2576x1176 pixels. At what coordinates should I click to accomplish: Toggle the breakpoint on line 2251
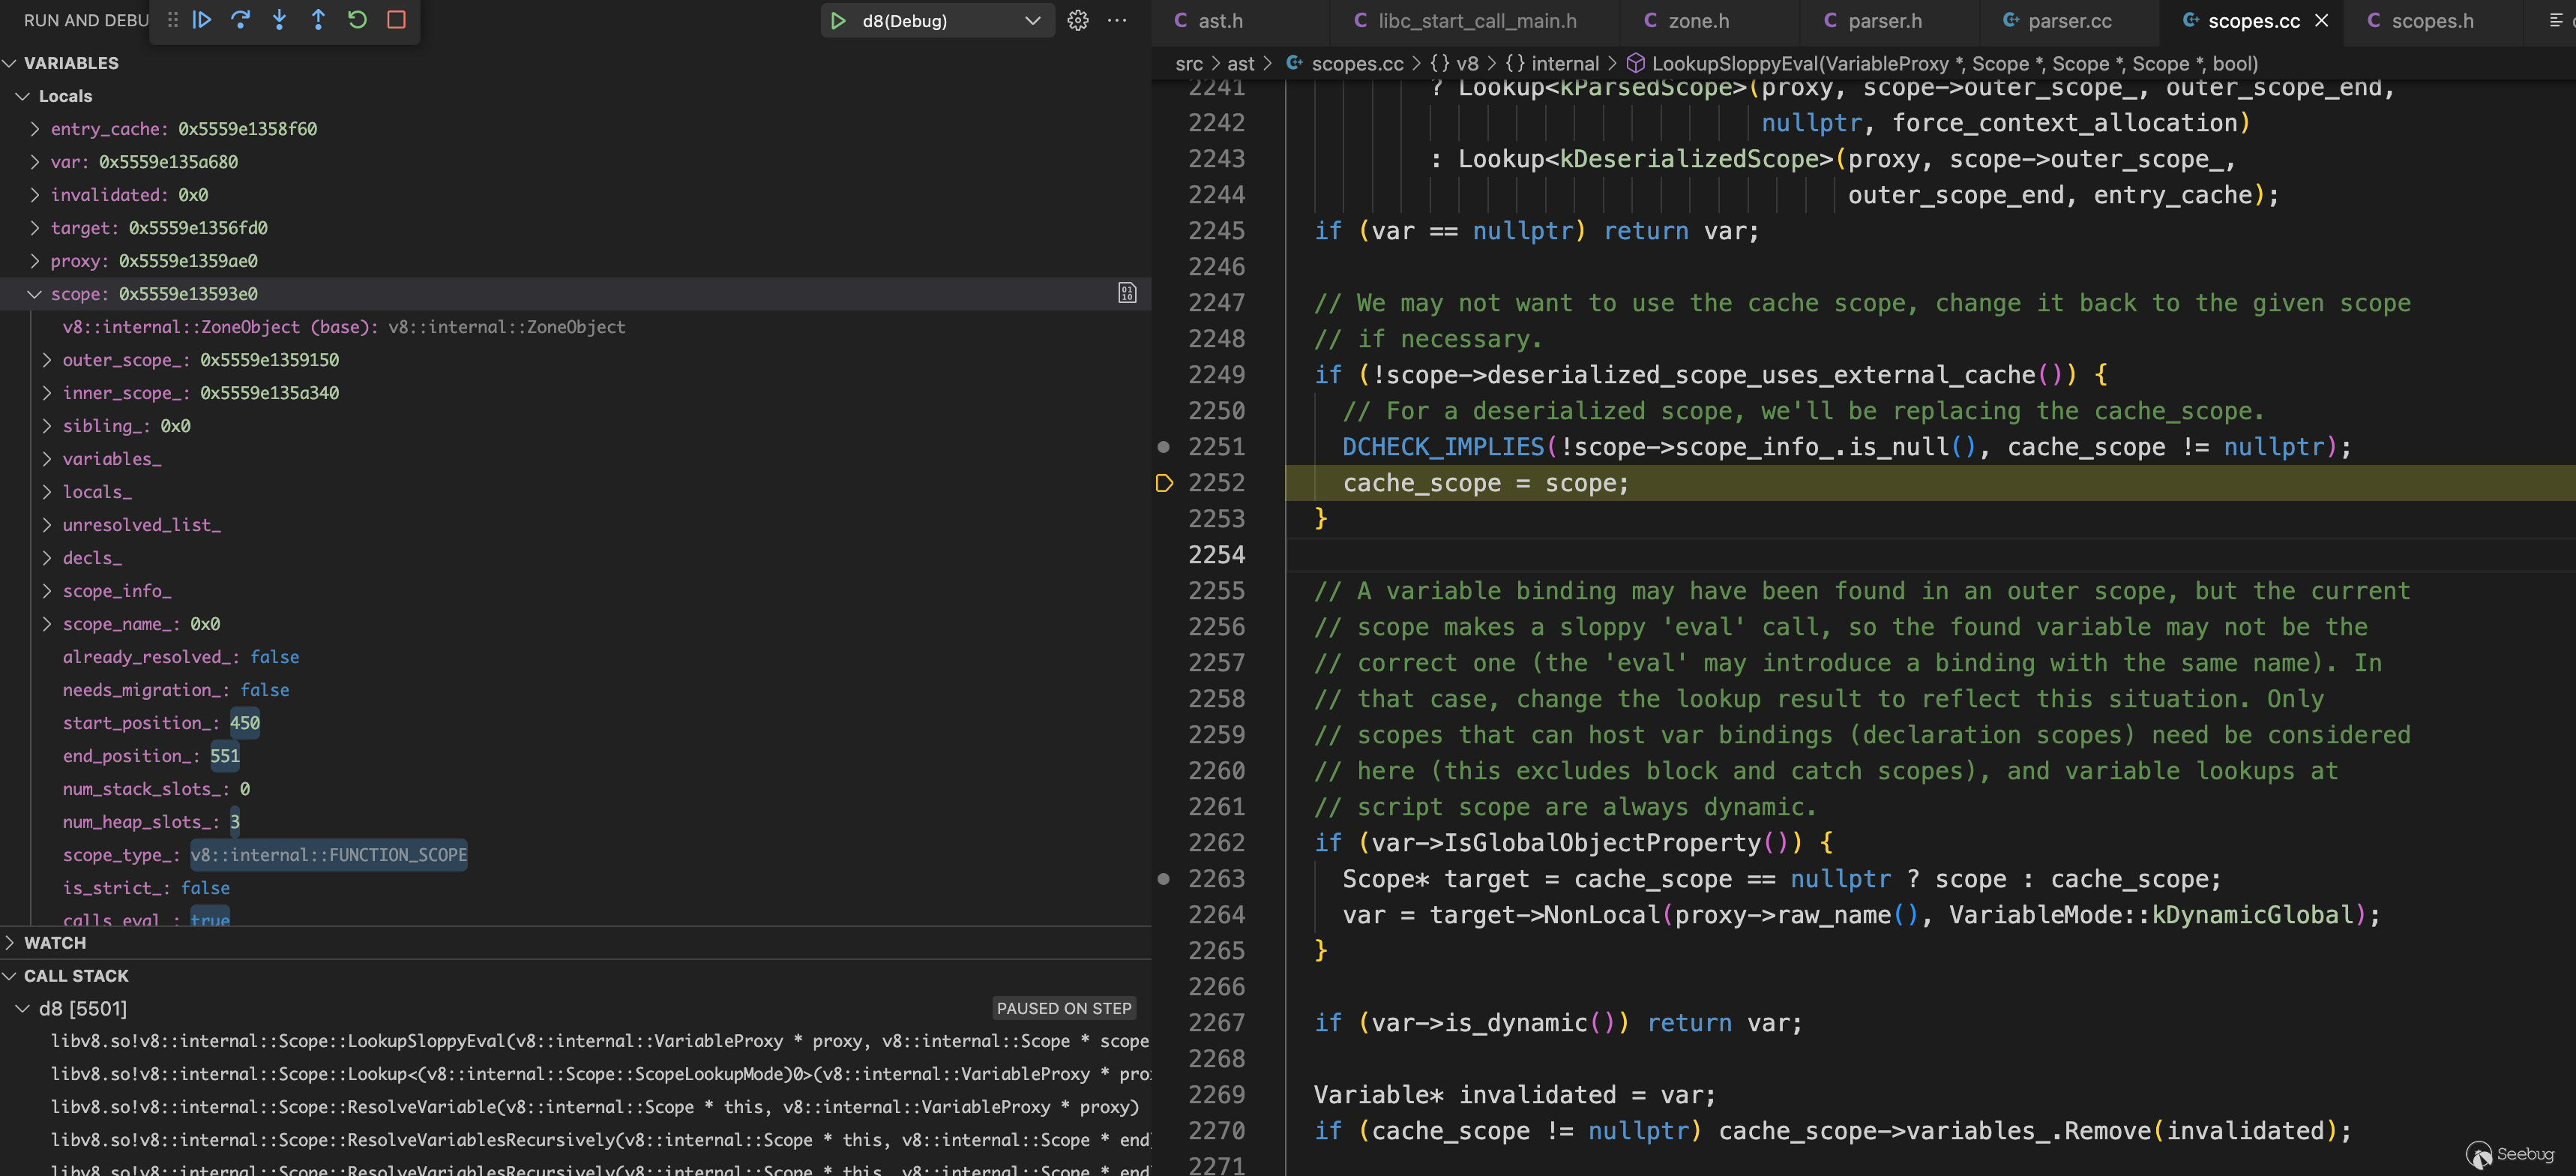coord(1163,447)
